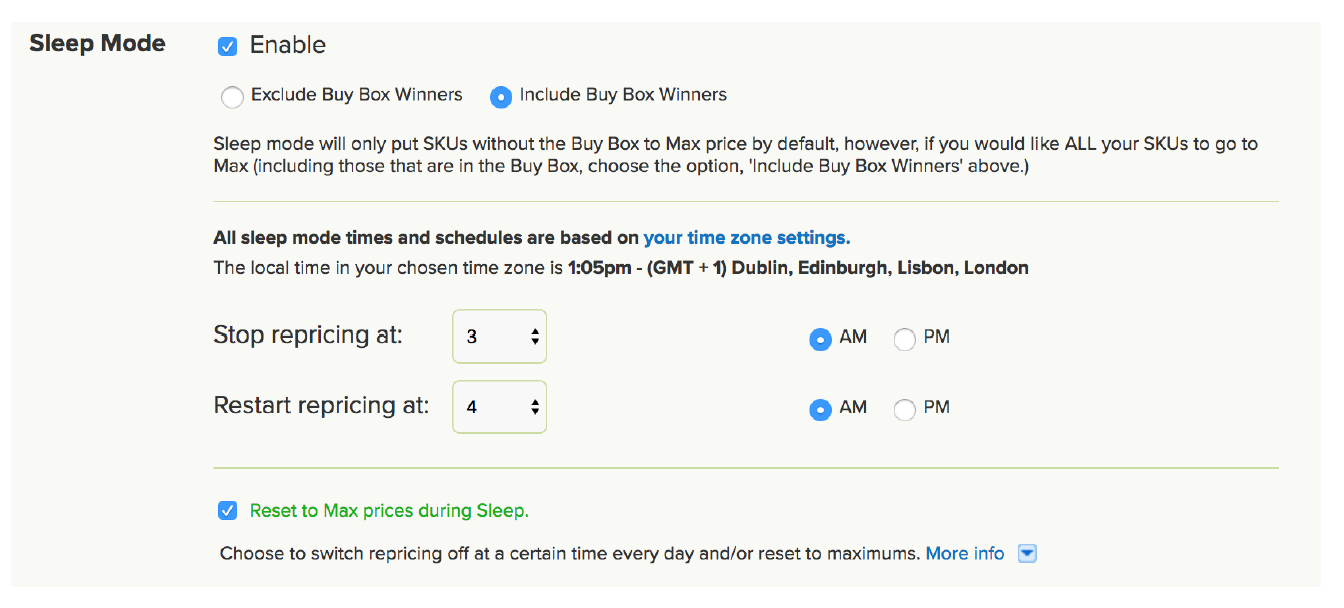The width and height of the screenshot is (1344, 608).
Task: Choose AM for the Stop repricing time
Action: click(x=820, y=339)
